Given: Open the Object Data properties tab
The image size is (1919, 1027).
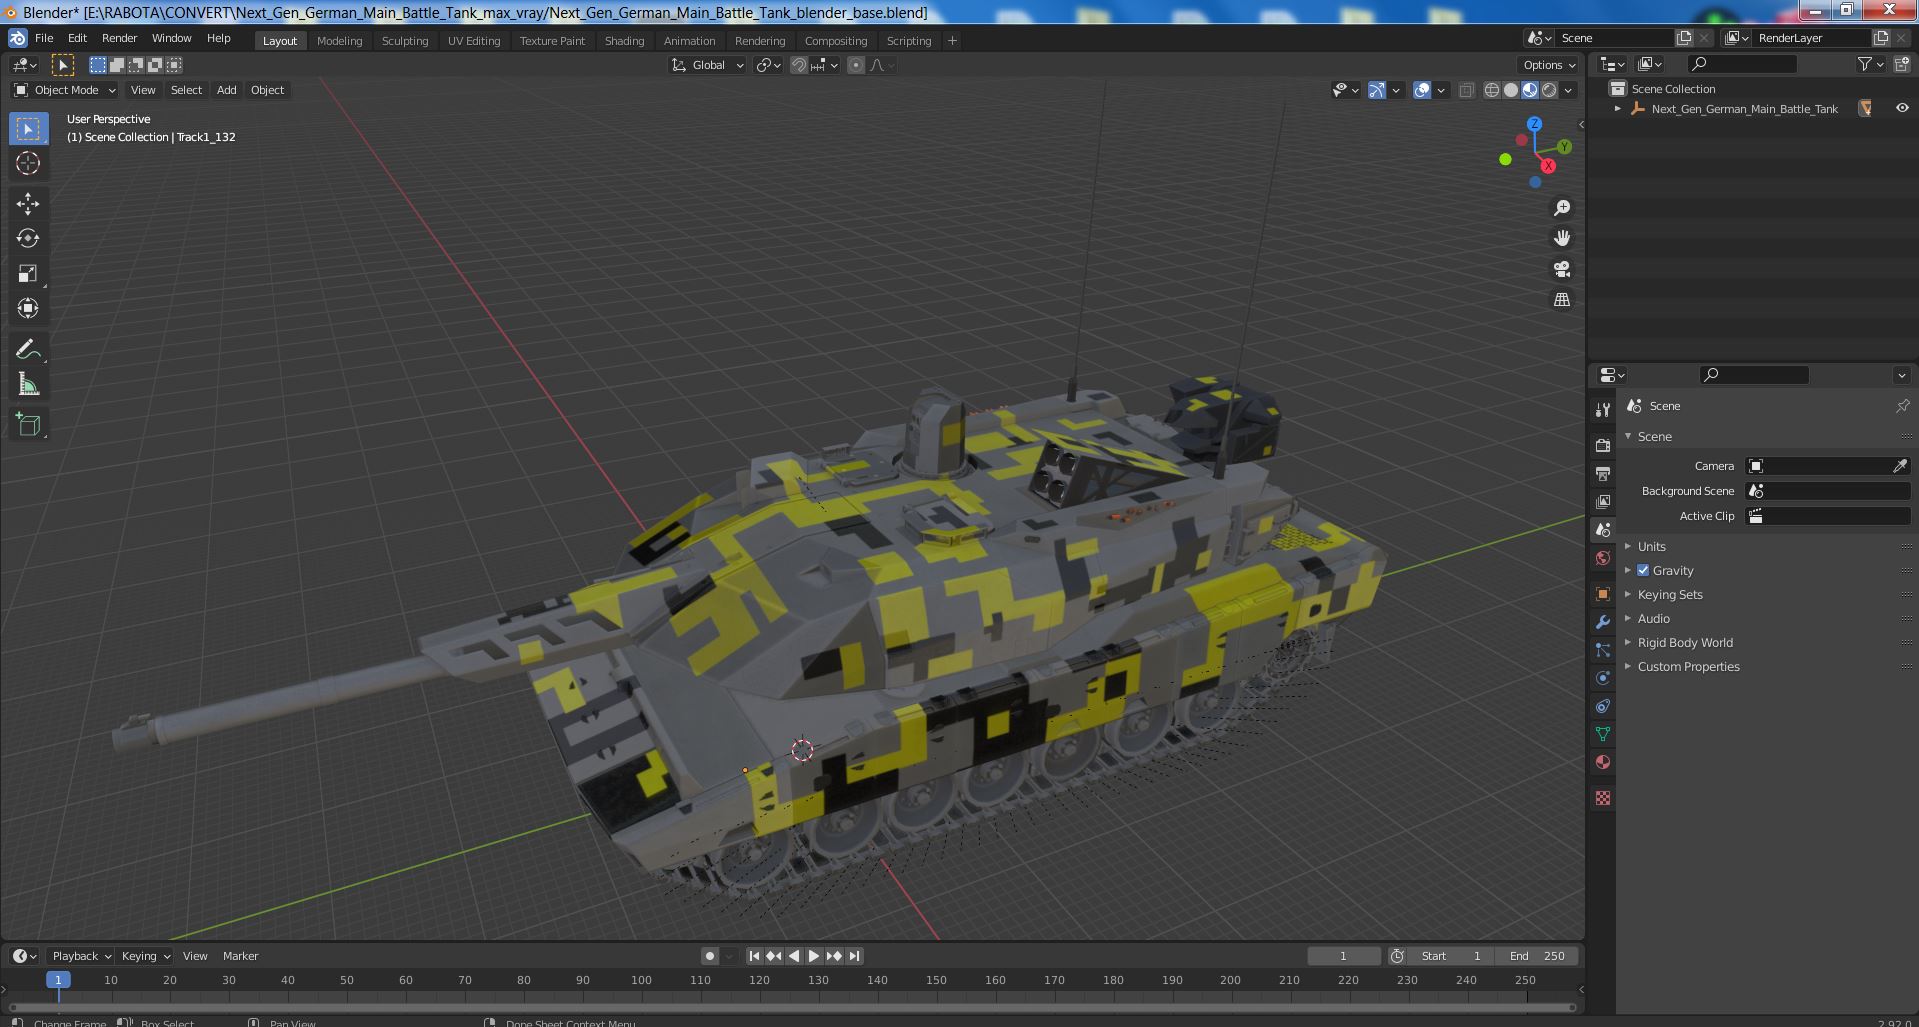Looking at the screenshot, I should (1603, 734).
